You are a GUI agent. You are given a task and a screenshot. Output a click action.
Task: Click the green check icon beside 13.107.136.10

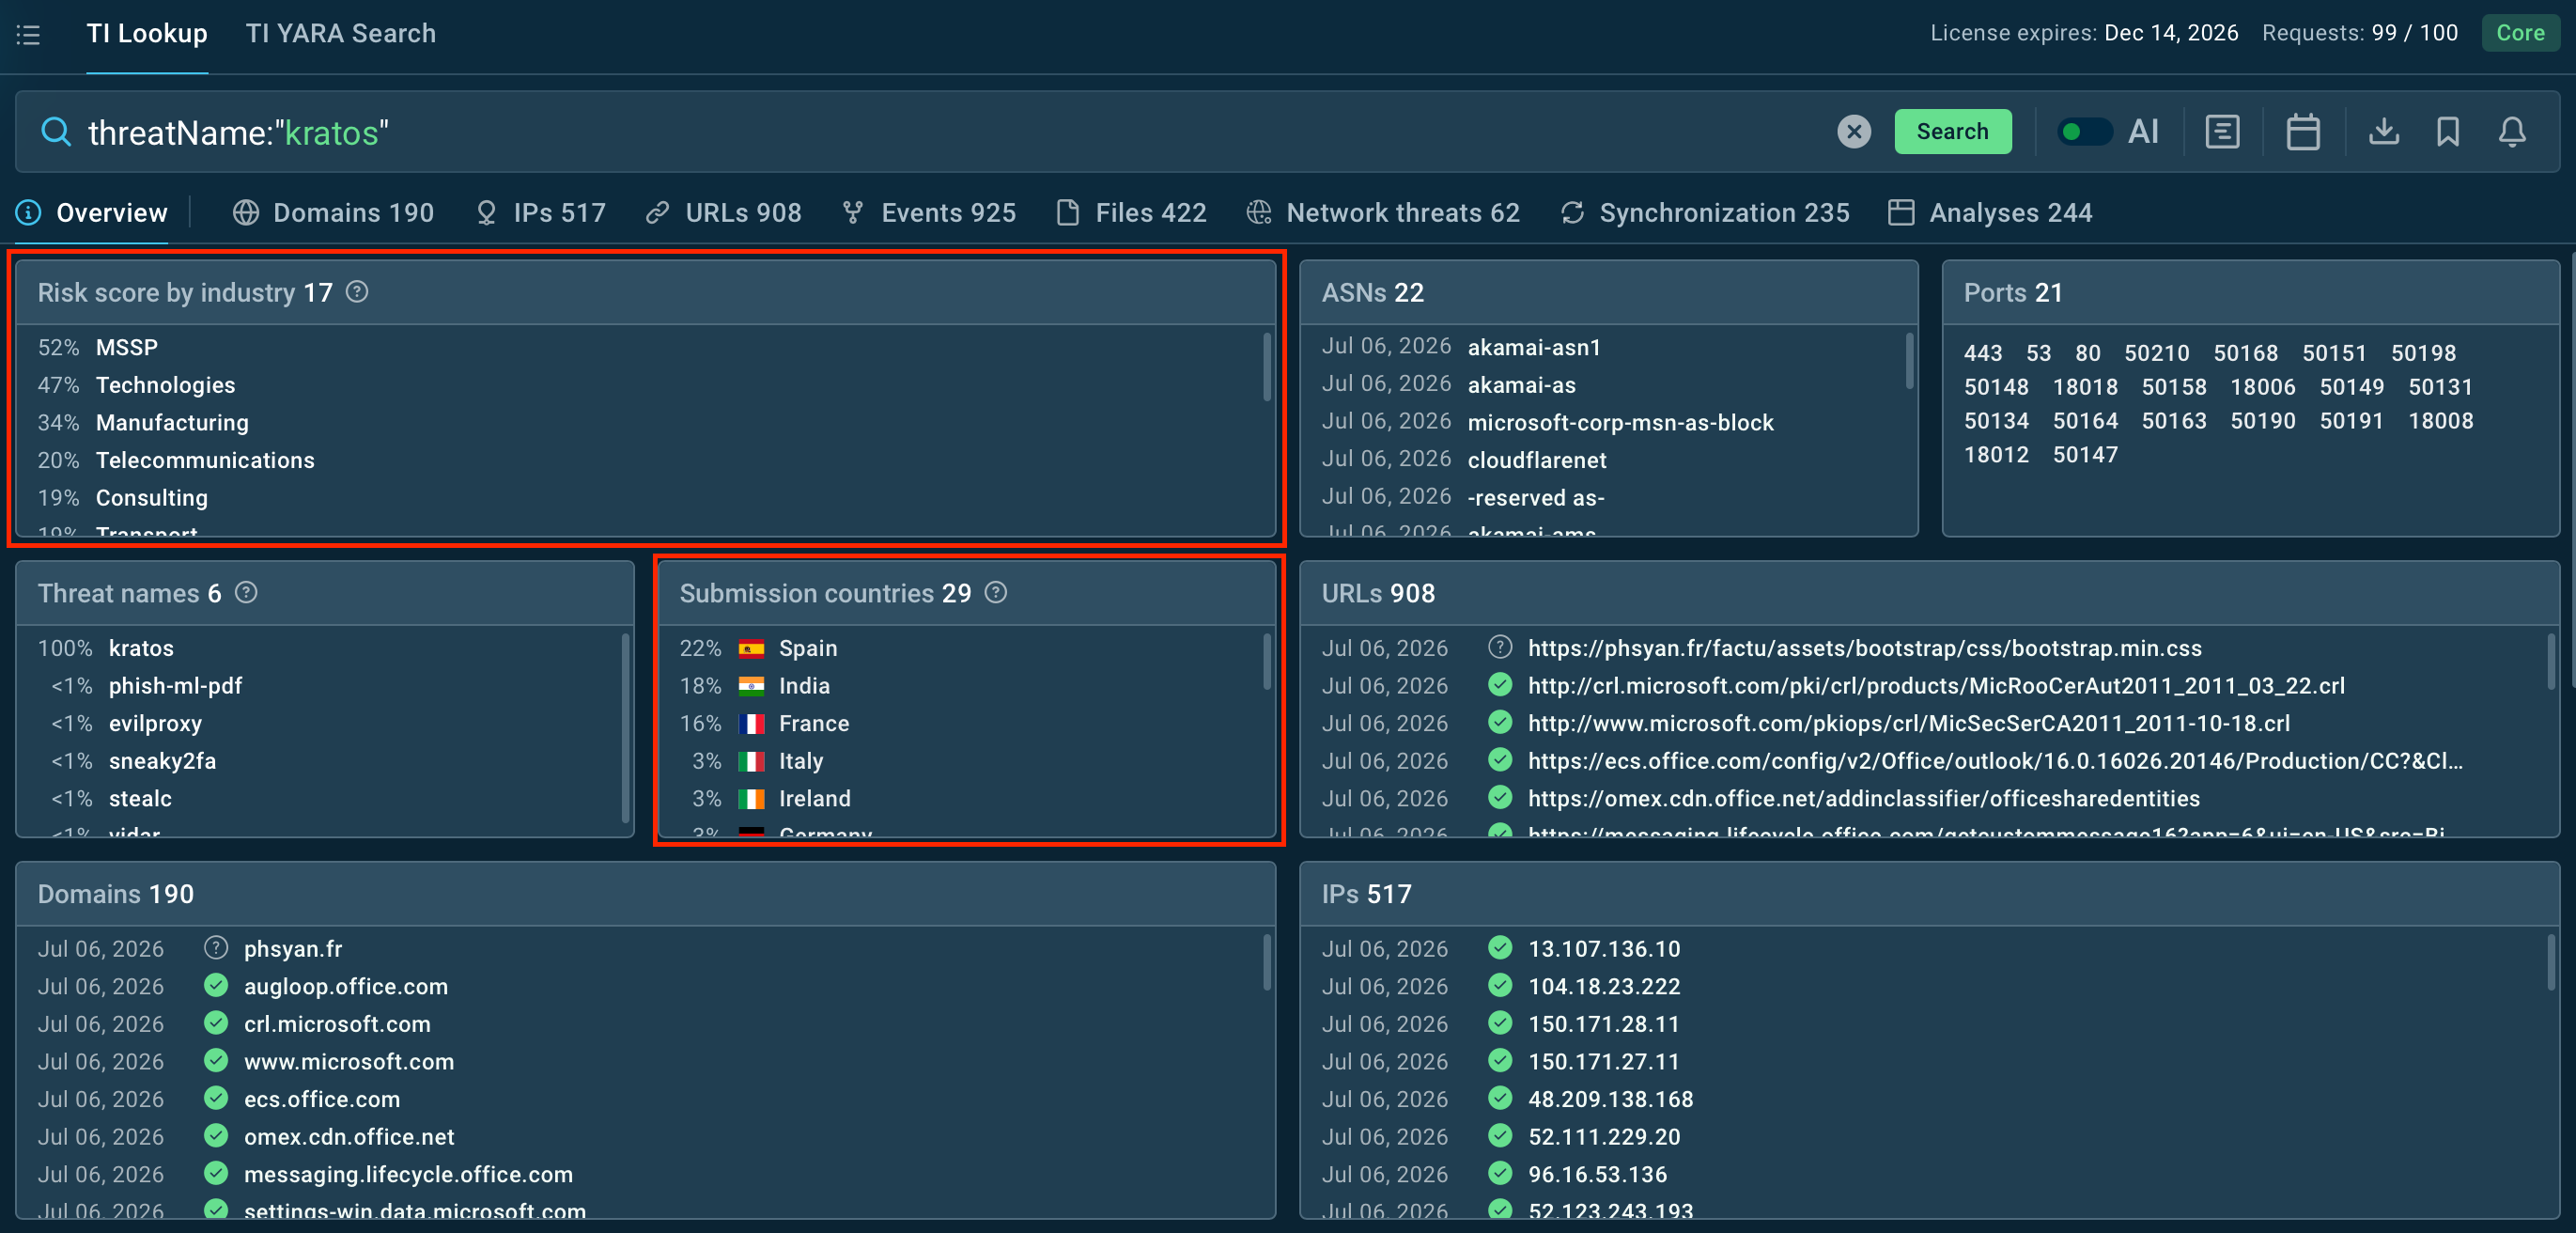1499,948
